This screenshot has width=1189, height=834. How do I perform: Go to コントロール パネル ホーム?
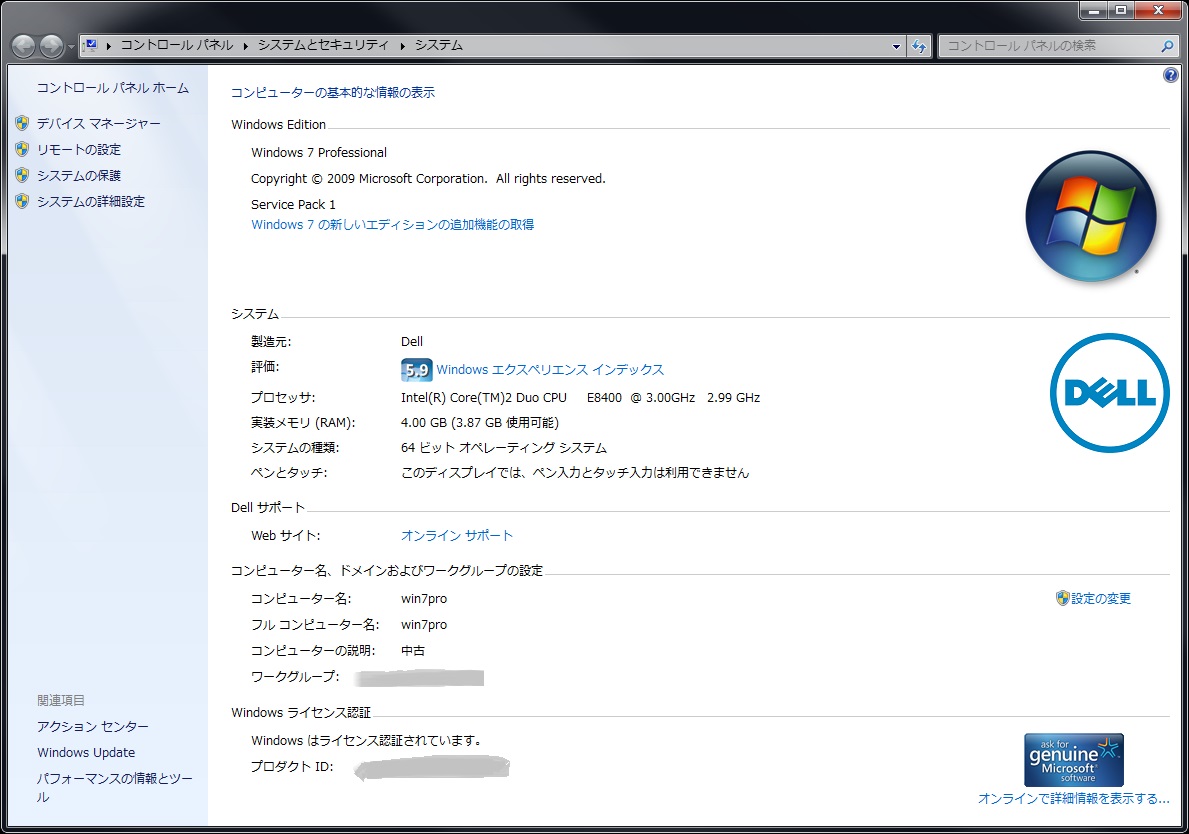point(113,88)
